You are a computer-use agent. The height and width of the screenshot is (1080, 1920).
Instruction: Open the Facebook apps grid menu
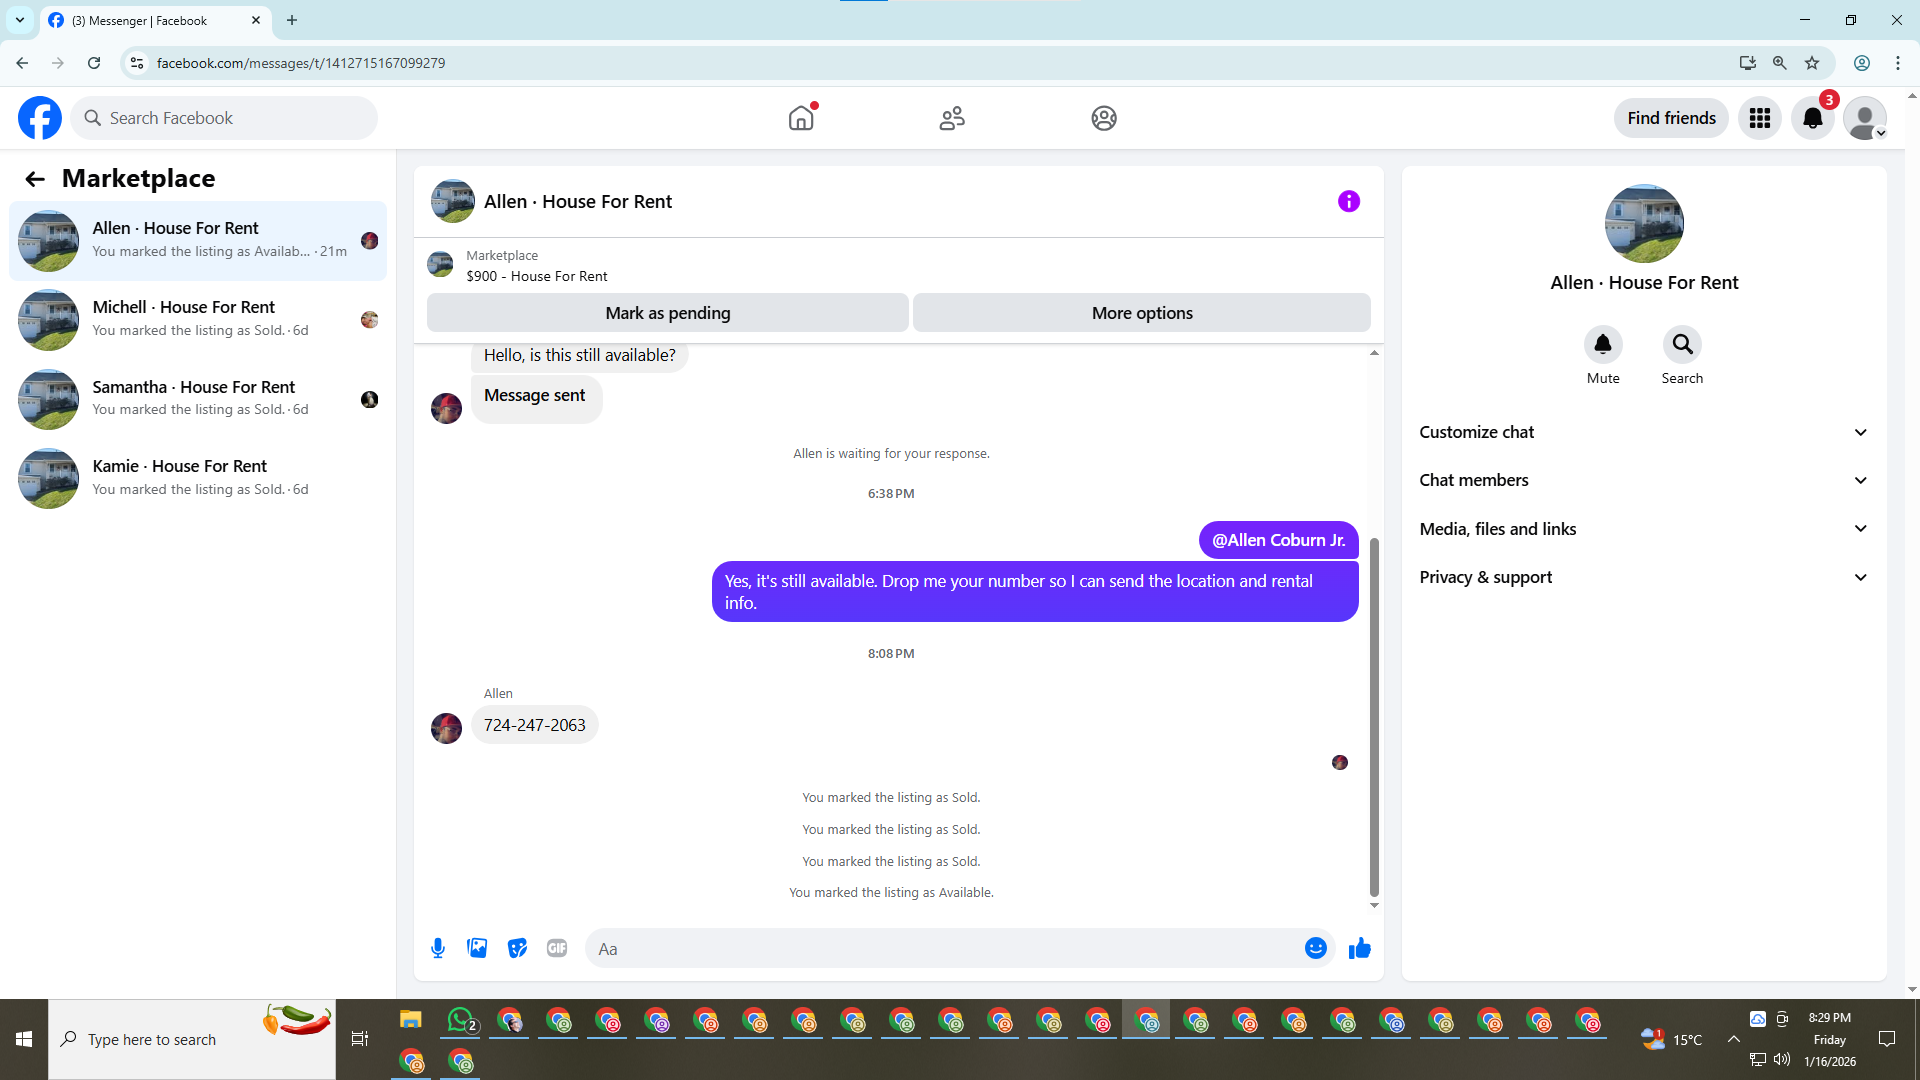(x=1759, y=118)
